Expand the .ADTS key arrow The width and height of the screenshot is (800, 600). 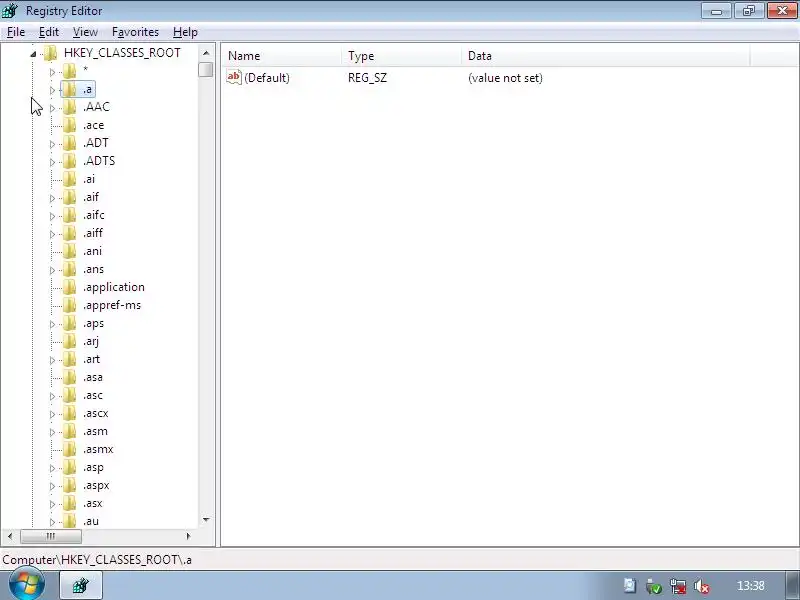[52, 162]
